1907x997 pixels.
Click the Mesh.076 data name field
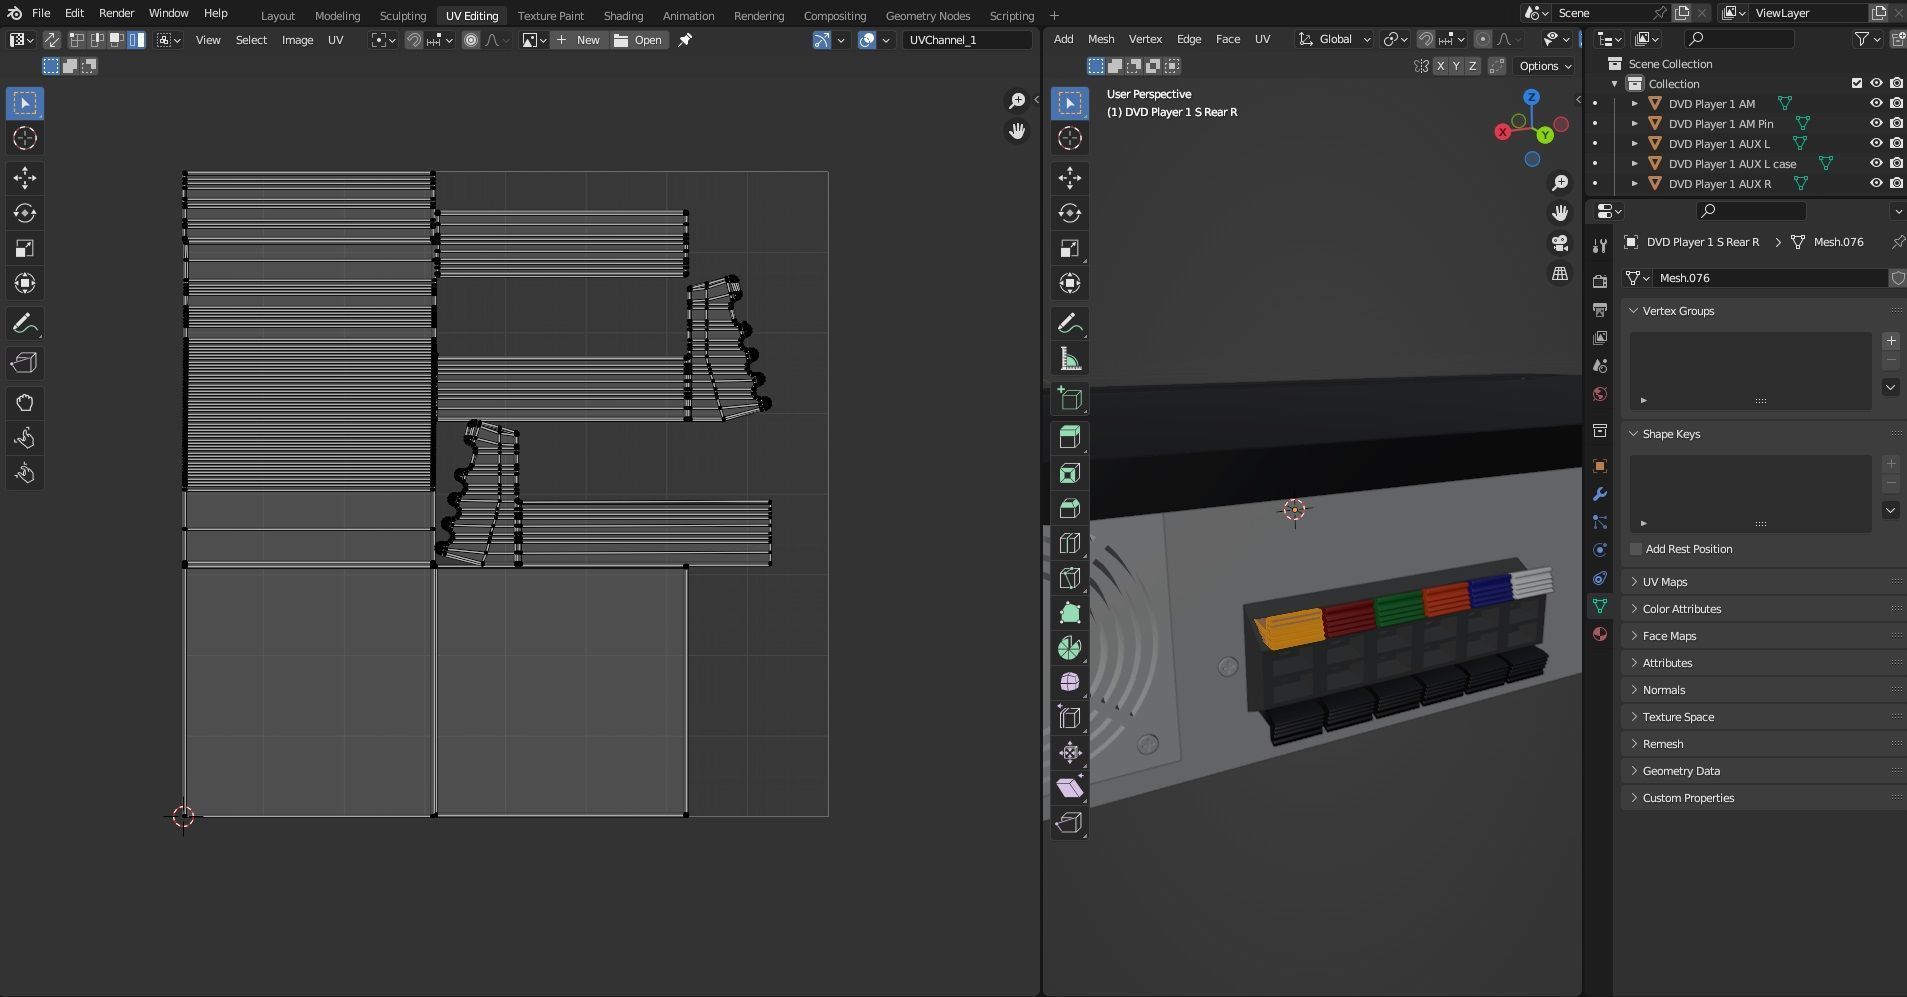(1770, 278)
